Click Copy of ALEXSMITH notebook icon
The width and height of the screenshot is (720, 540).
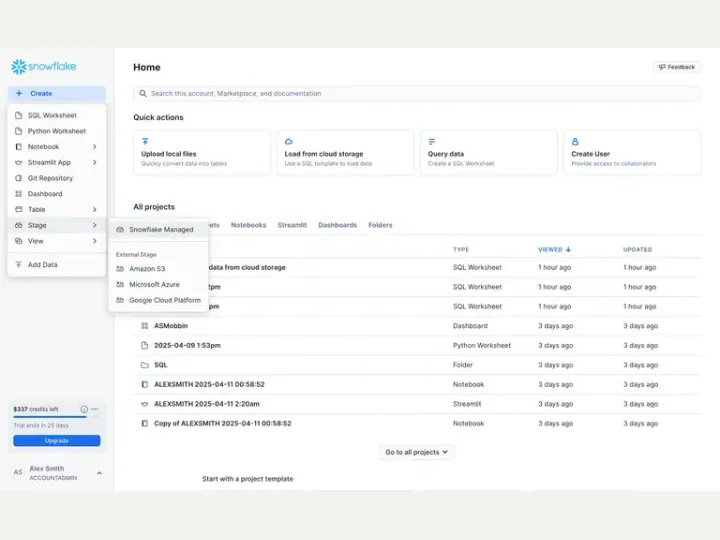click(x=145, y=423)
